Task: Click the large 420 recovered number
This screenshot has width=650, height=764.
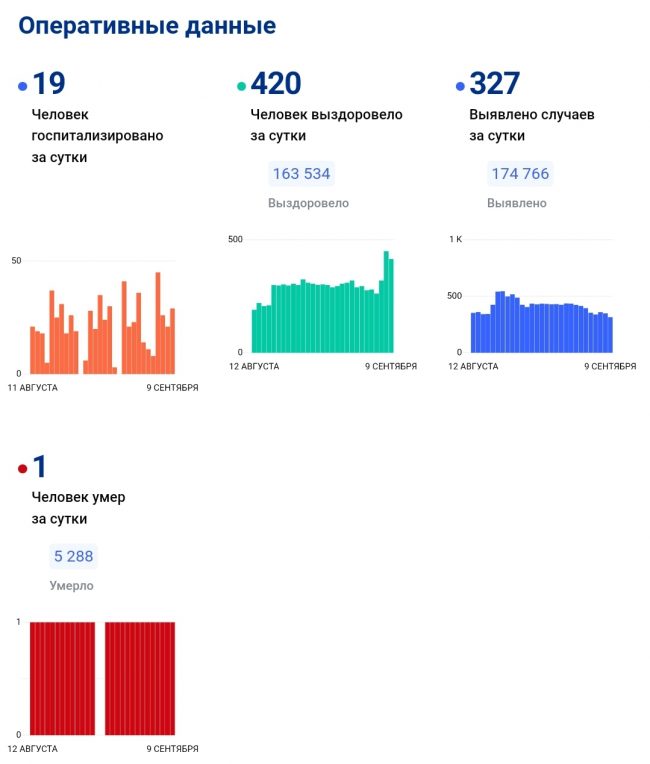Action: (275, 84)
